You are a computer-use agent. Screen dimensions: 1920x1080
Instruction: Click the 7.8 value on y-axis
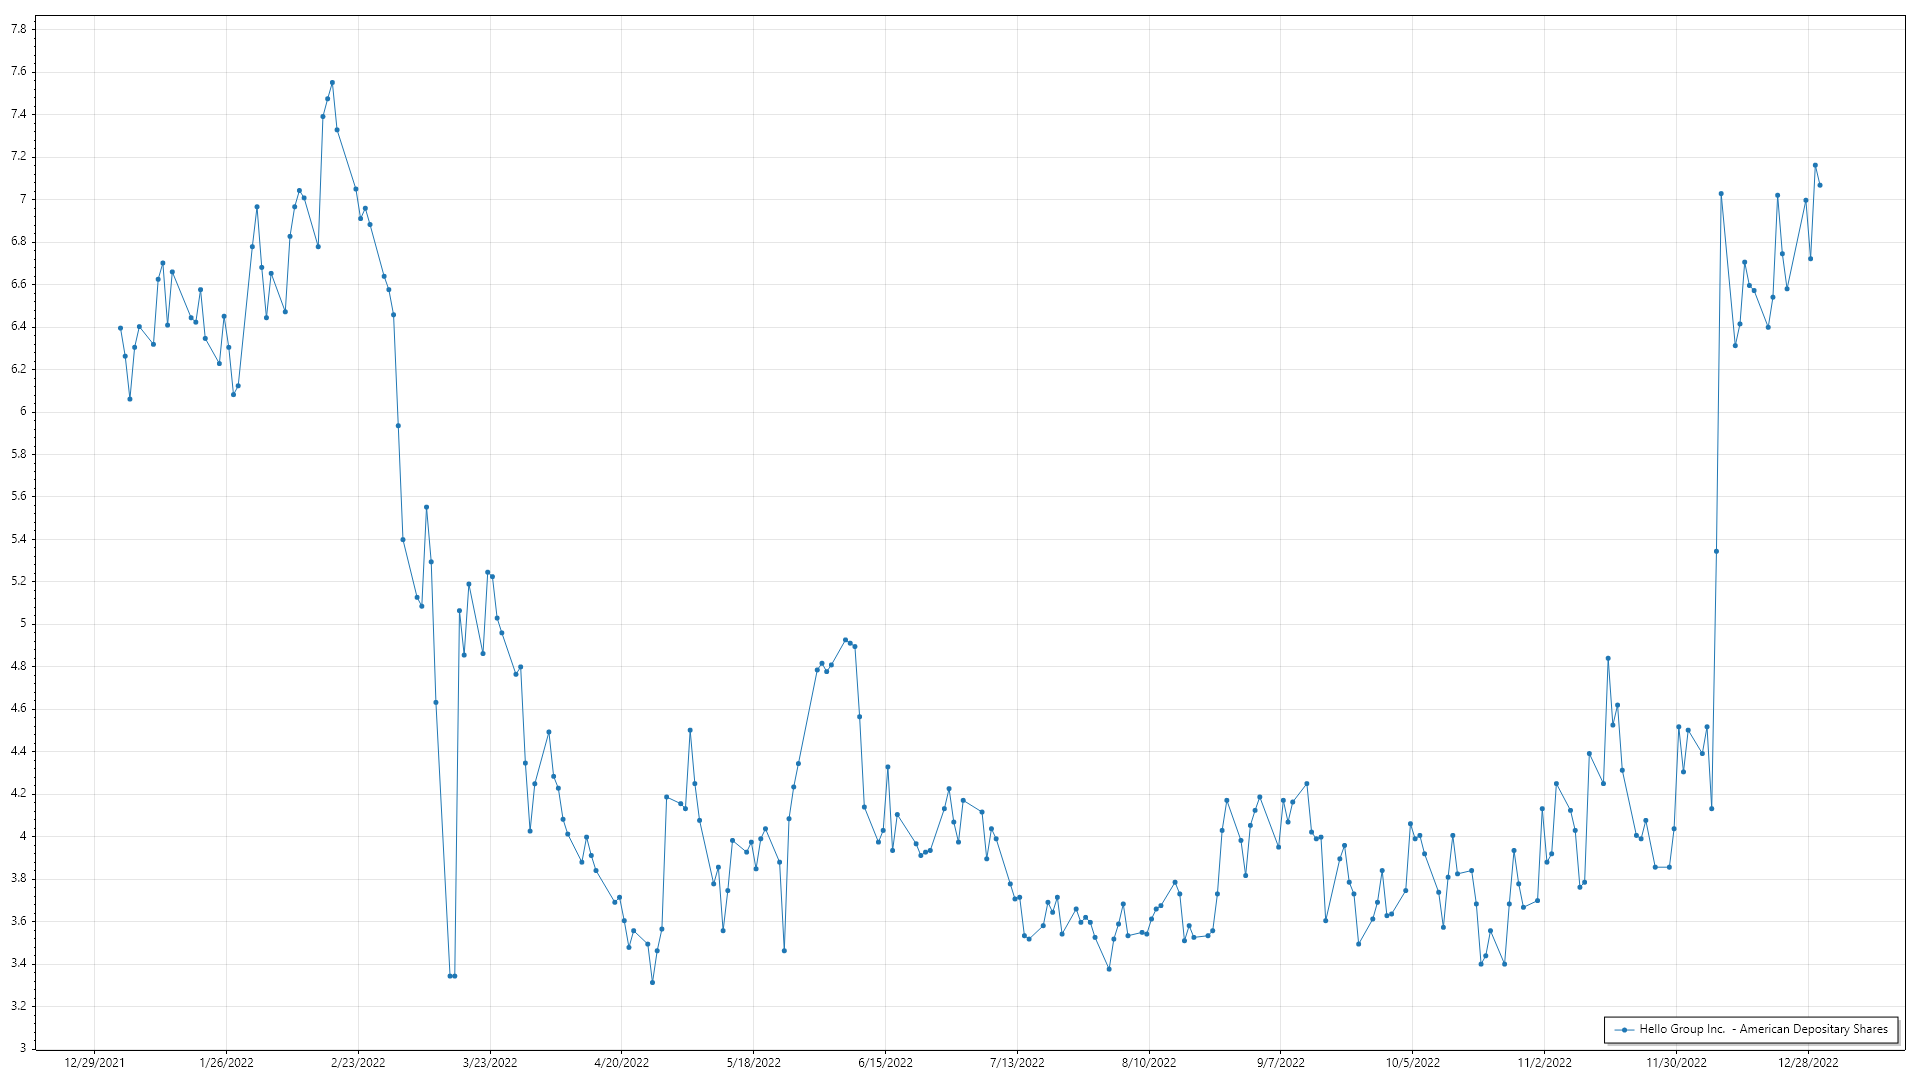click(x=18, y=29)
